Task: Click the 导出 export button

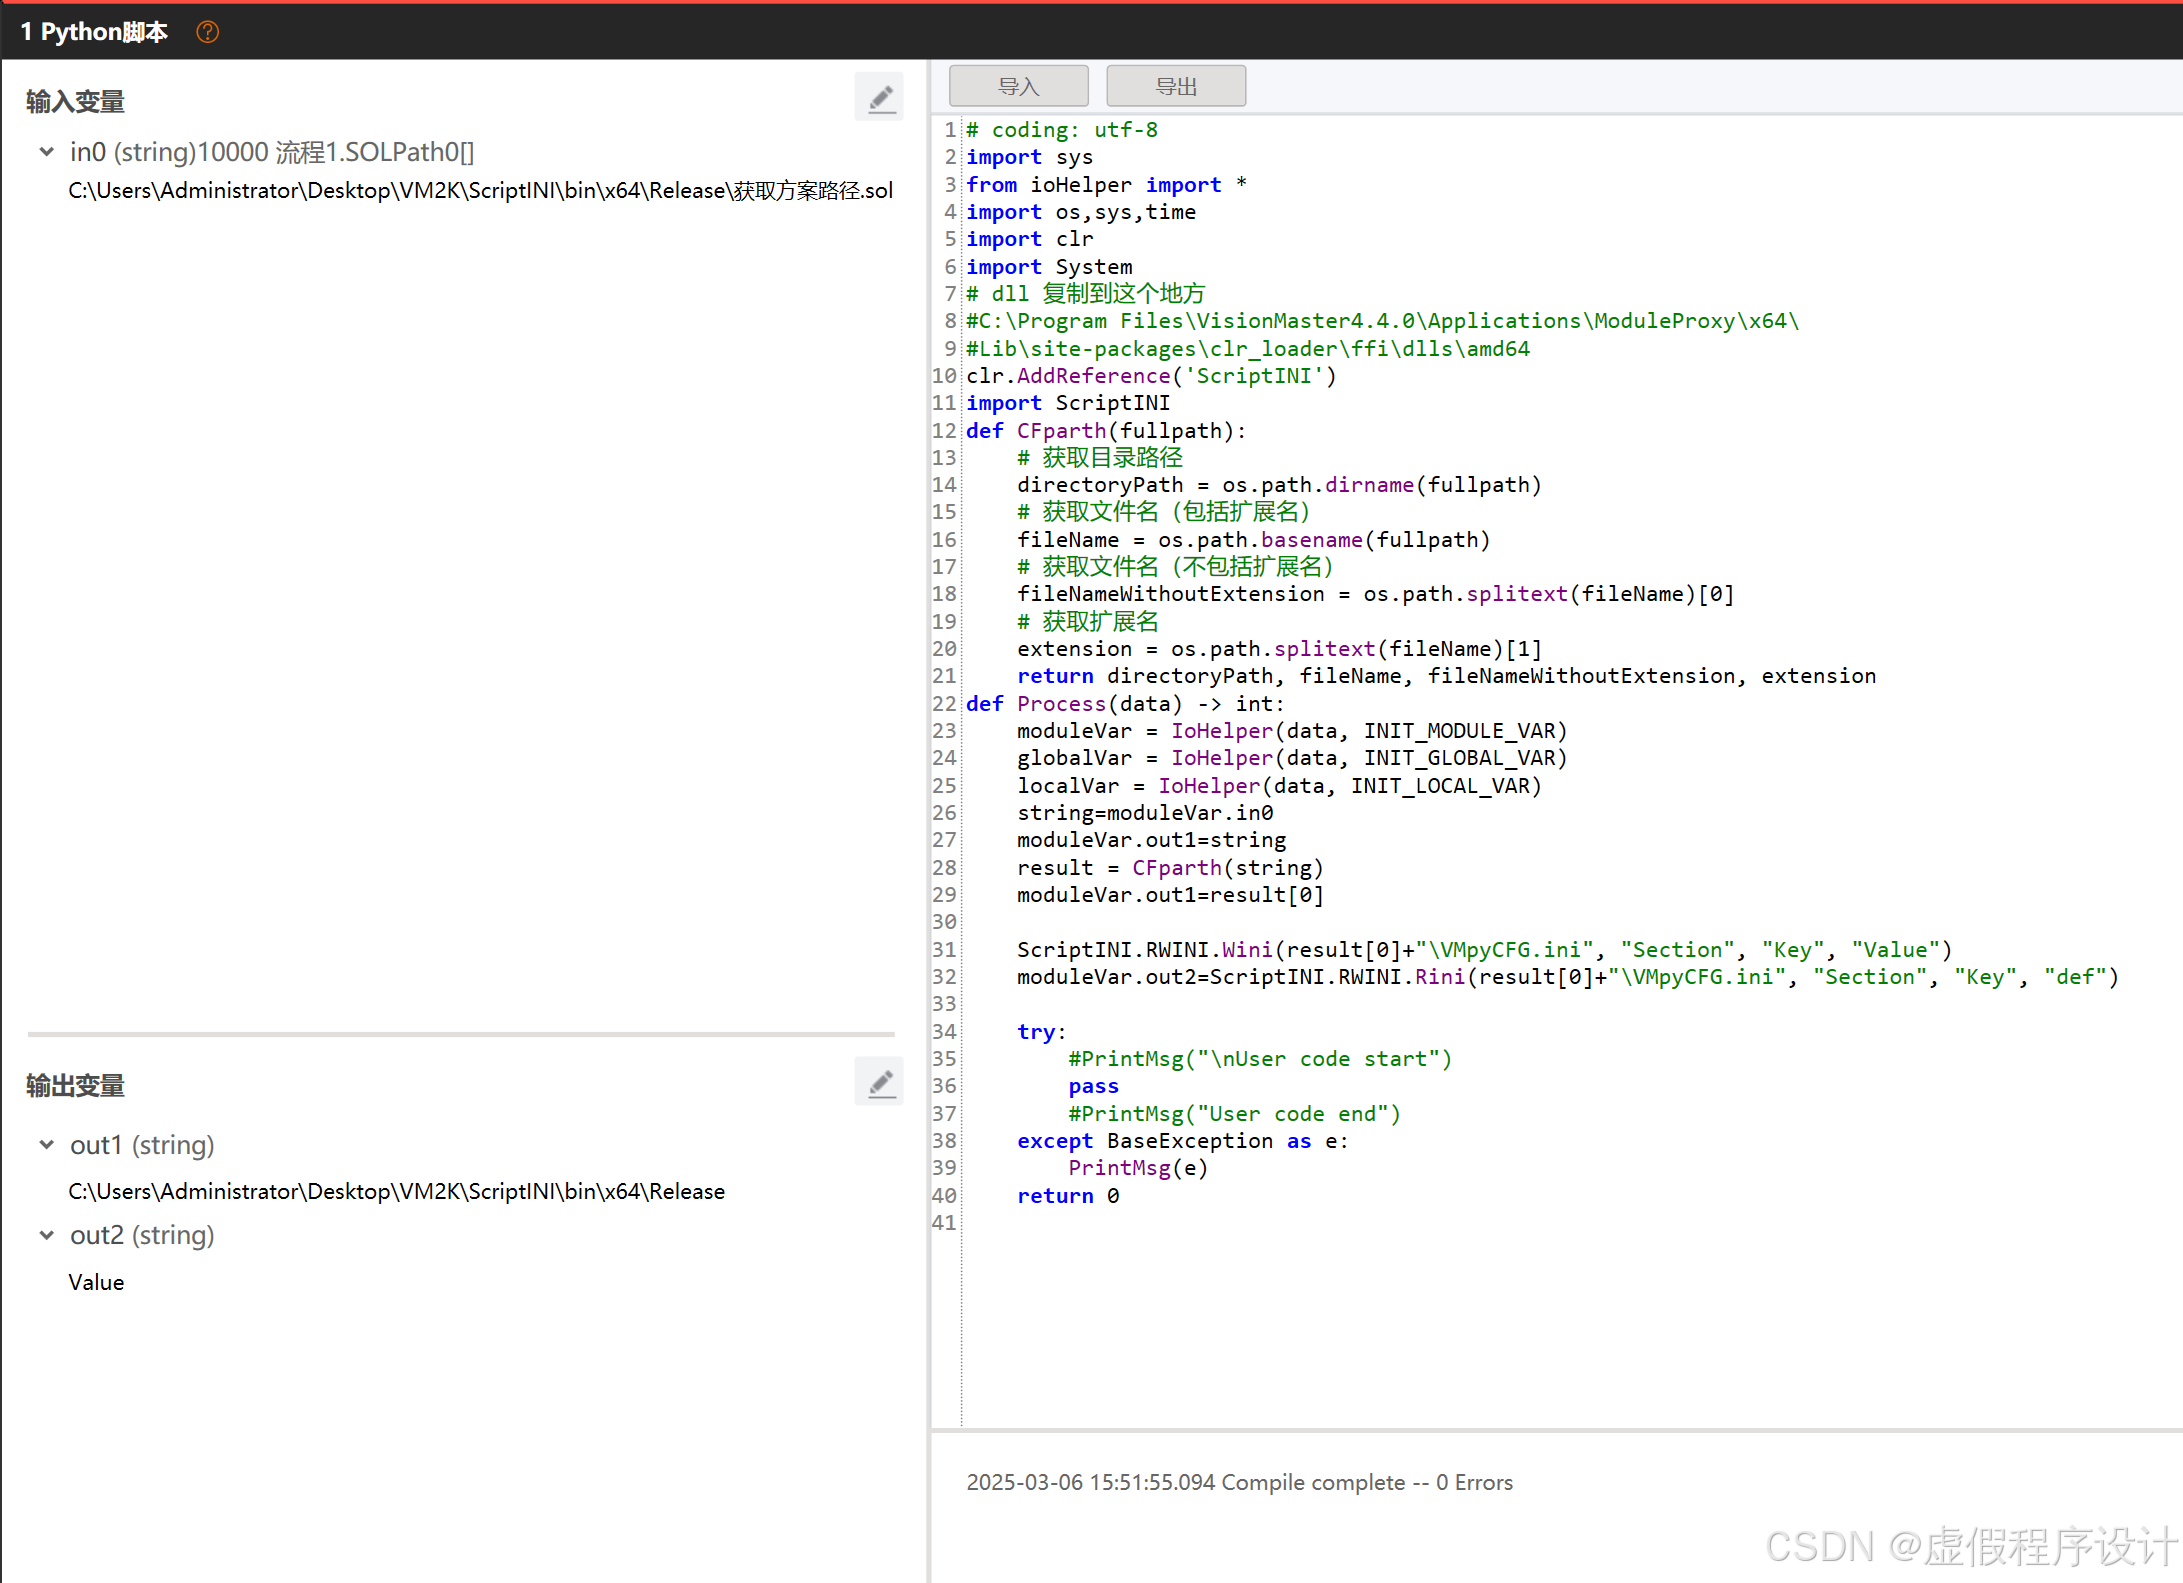Action: pos(1175,87)
